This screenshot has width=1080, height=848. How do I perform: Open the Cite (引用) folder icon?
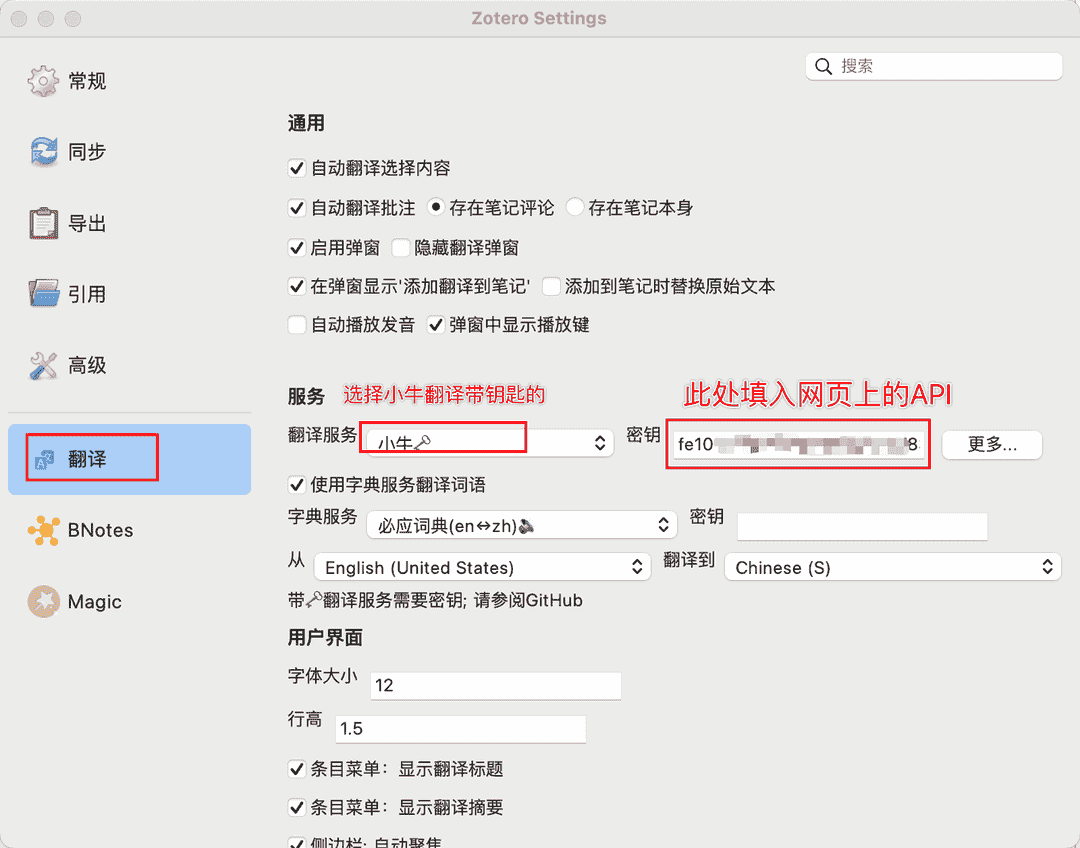tap(43, 294)
